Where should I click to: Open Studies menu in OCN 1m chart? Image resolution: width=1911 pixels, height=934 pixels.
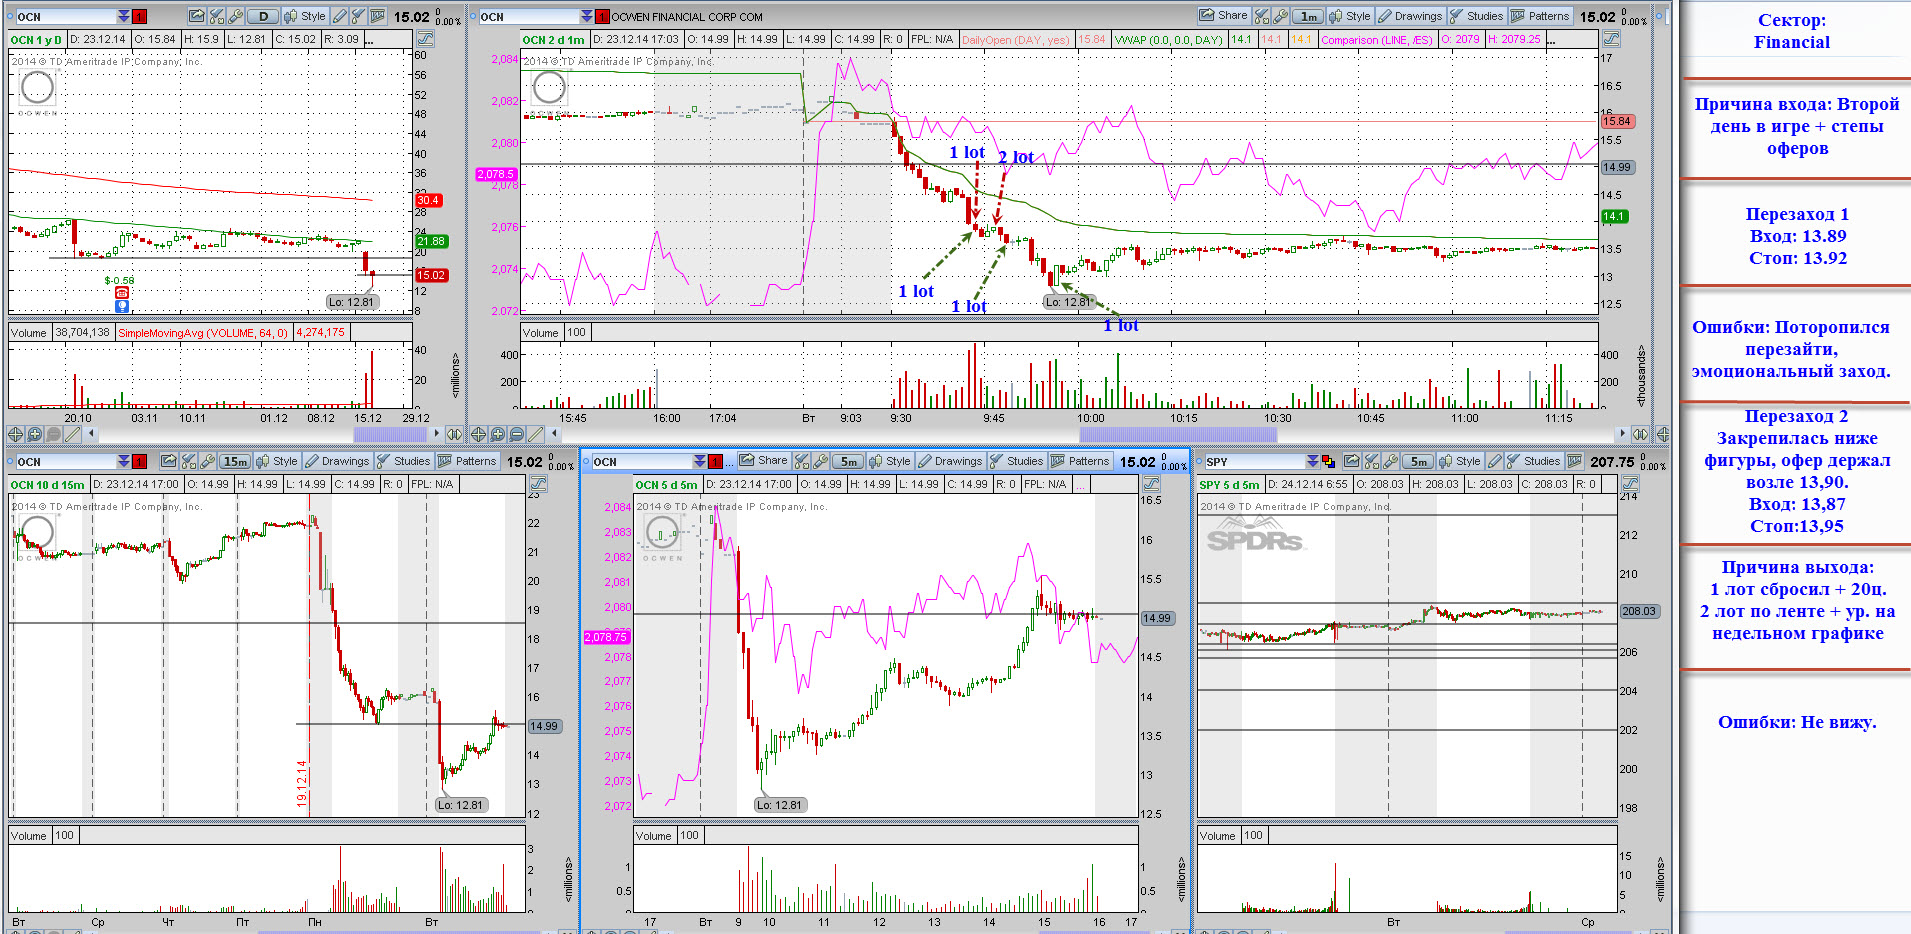tap(1476, 16)
